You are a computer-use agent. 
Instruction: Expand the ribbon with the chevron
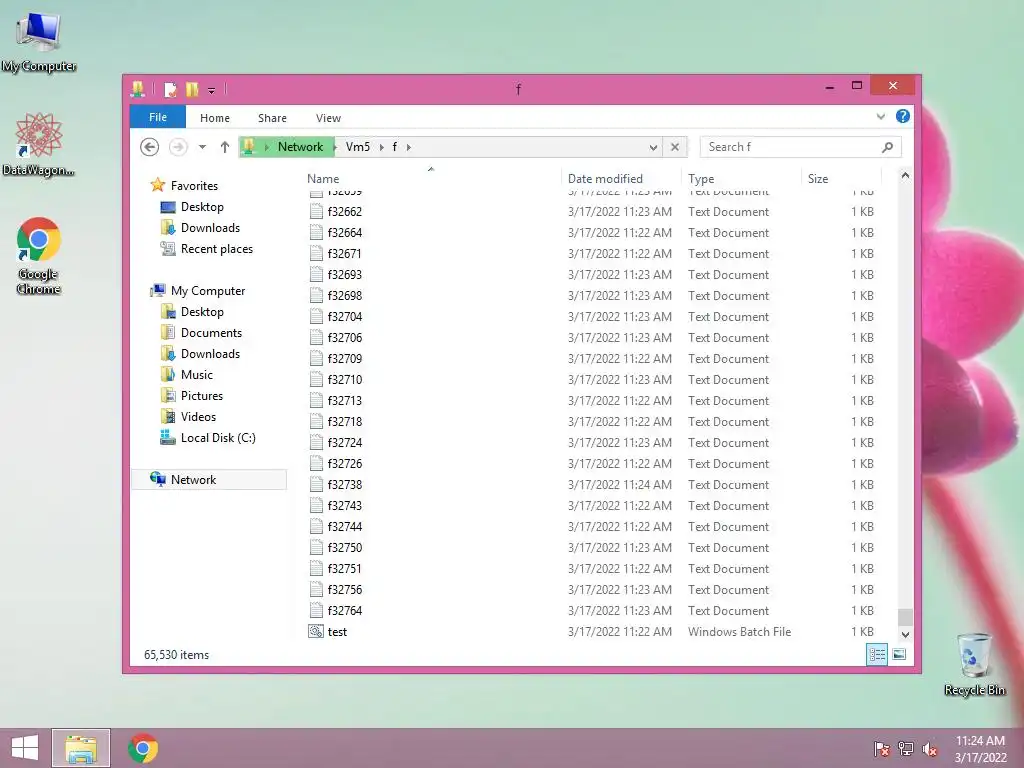880,117
